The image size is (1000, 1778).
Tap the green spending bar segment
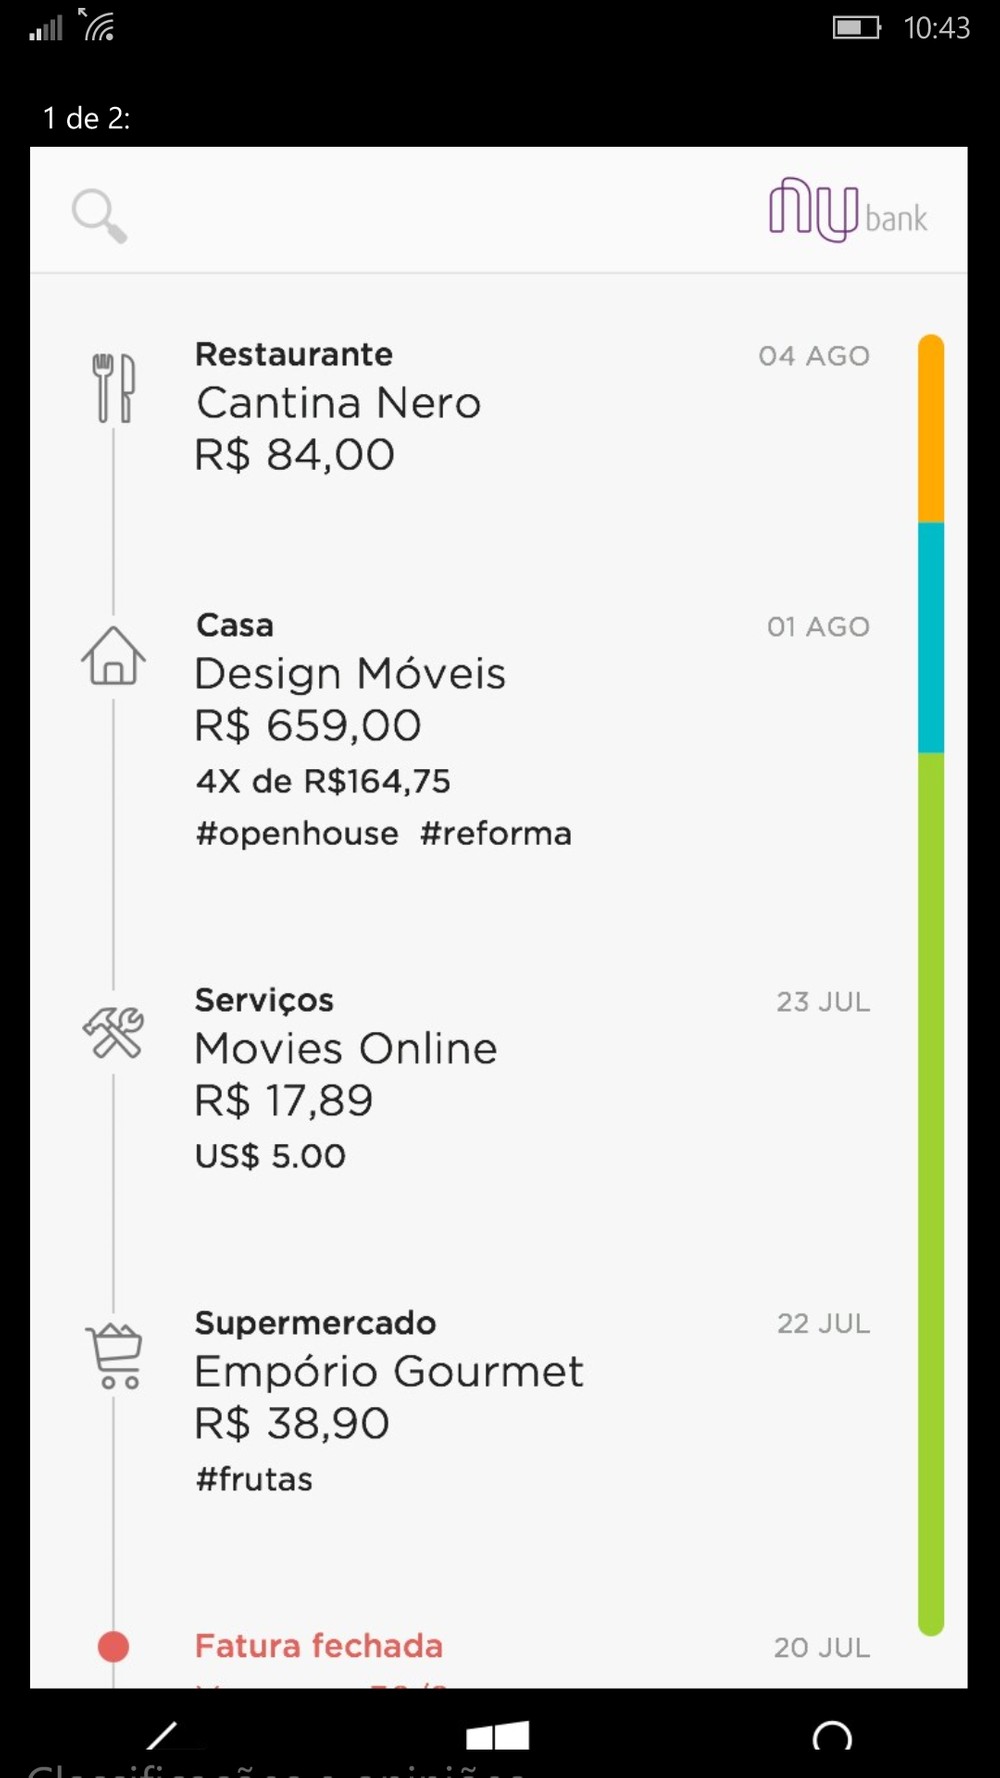point(931,1190)
